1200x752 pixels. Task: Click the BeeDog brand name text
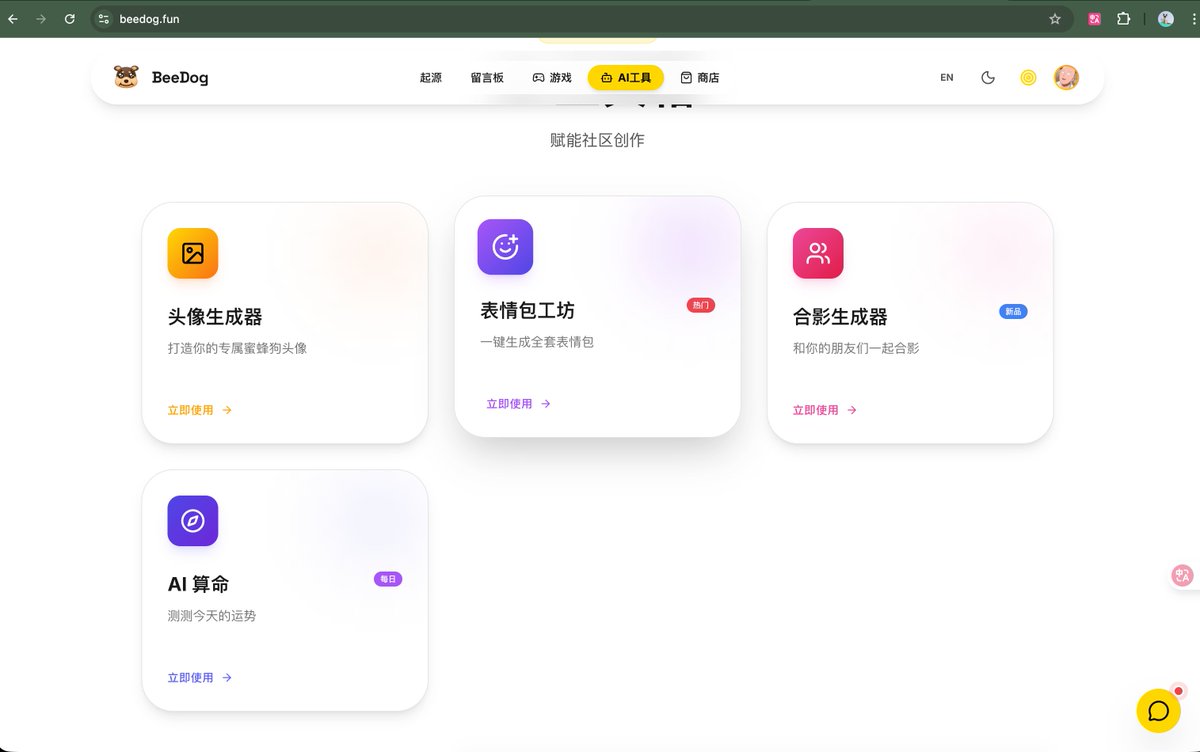tap(180, 78)
